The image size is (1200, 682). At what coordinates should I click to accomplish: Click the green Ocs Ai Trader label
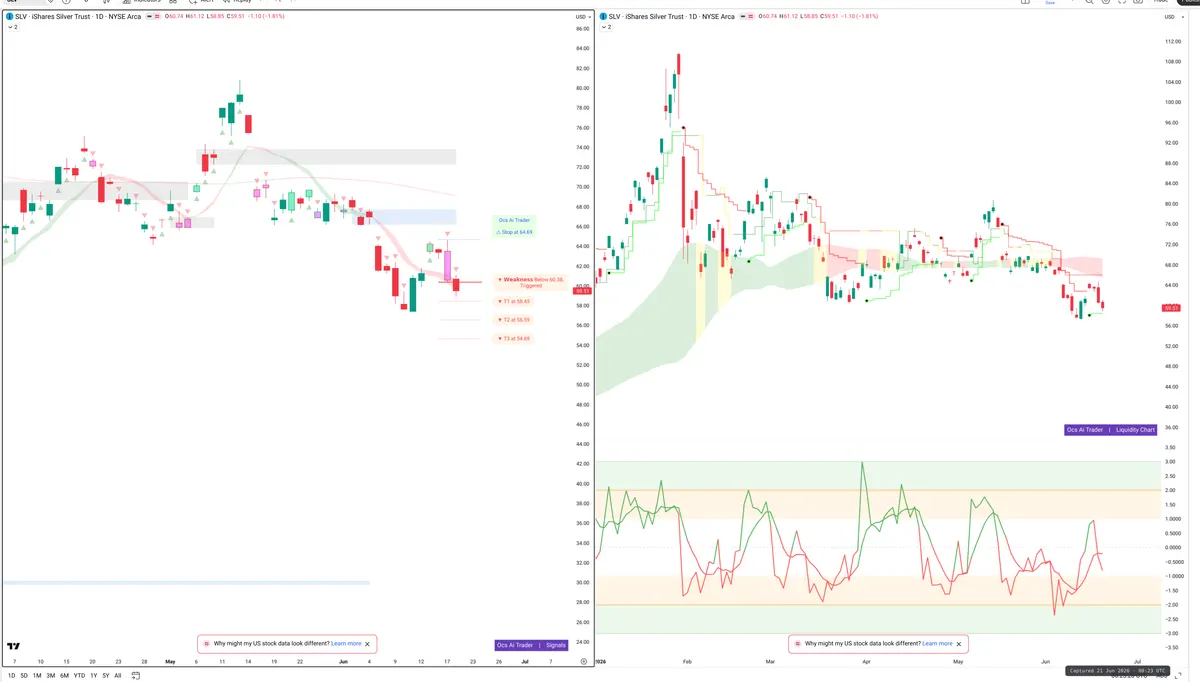[x=514, y=220]
